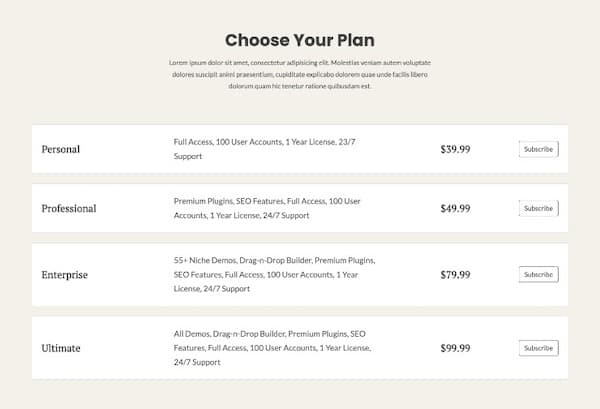This screenshot has width=600, height=409.
Task: Click the Choose Your Plan heading
Action: [300, 40]
